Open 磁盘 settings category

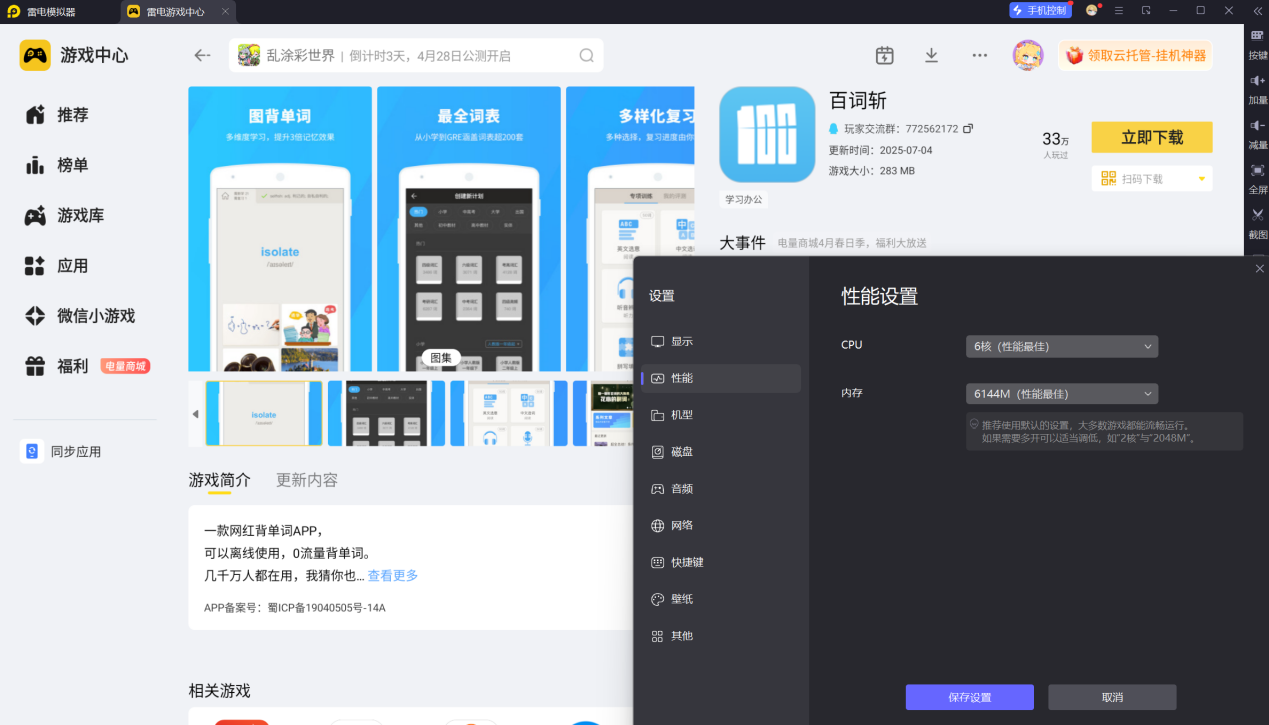[x=720, y=452]
